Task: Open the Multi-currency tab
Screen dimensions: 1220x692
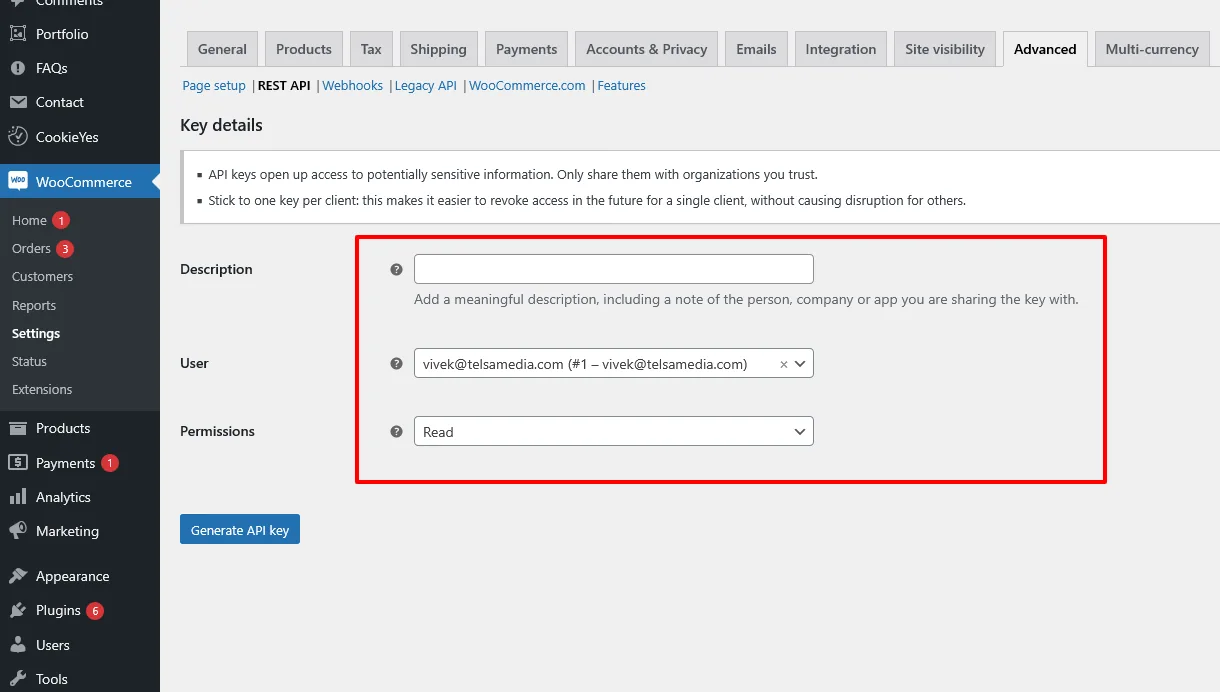Action: click(x=1152, y=49)
